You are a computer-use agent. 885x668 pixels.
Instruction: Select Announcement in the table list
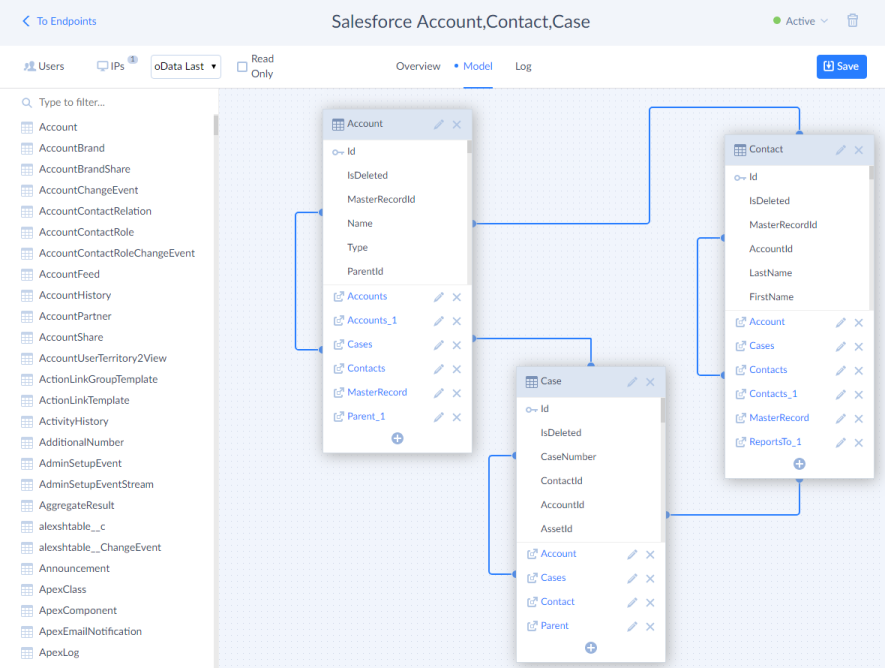click(x=74, y=568)
